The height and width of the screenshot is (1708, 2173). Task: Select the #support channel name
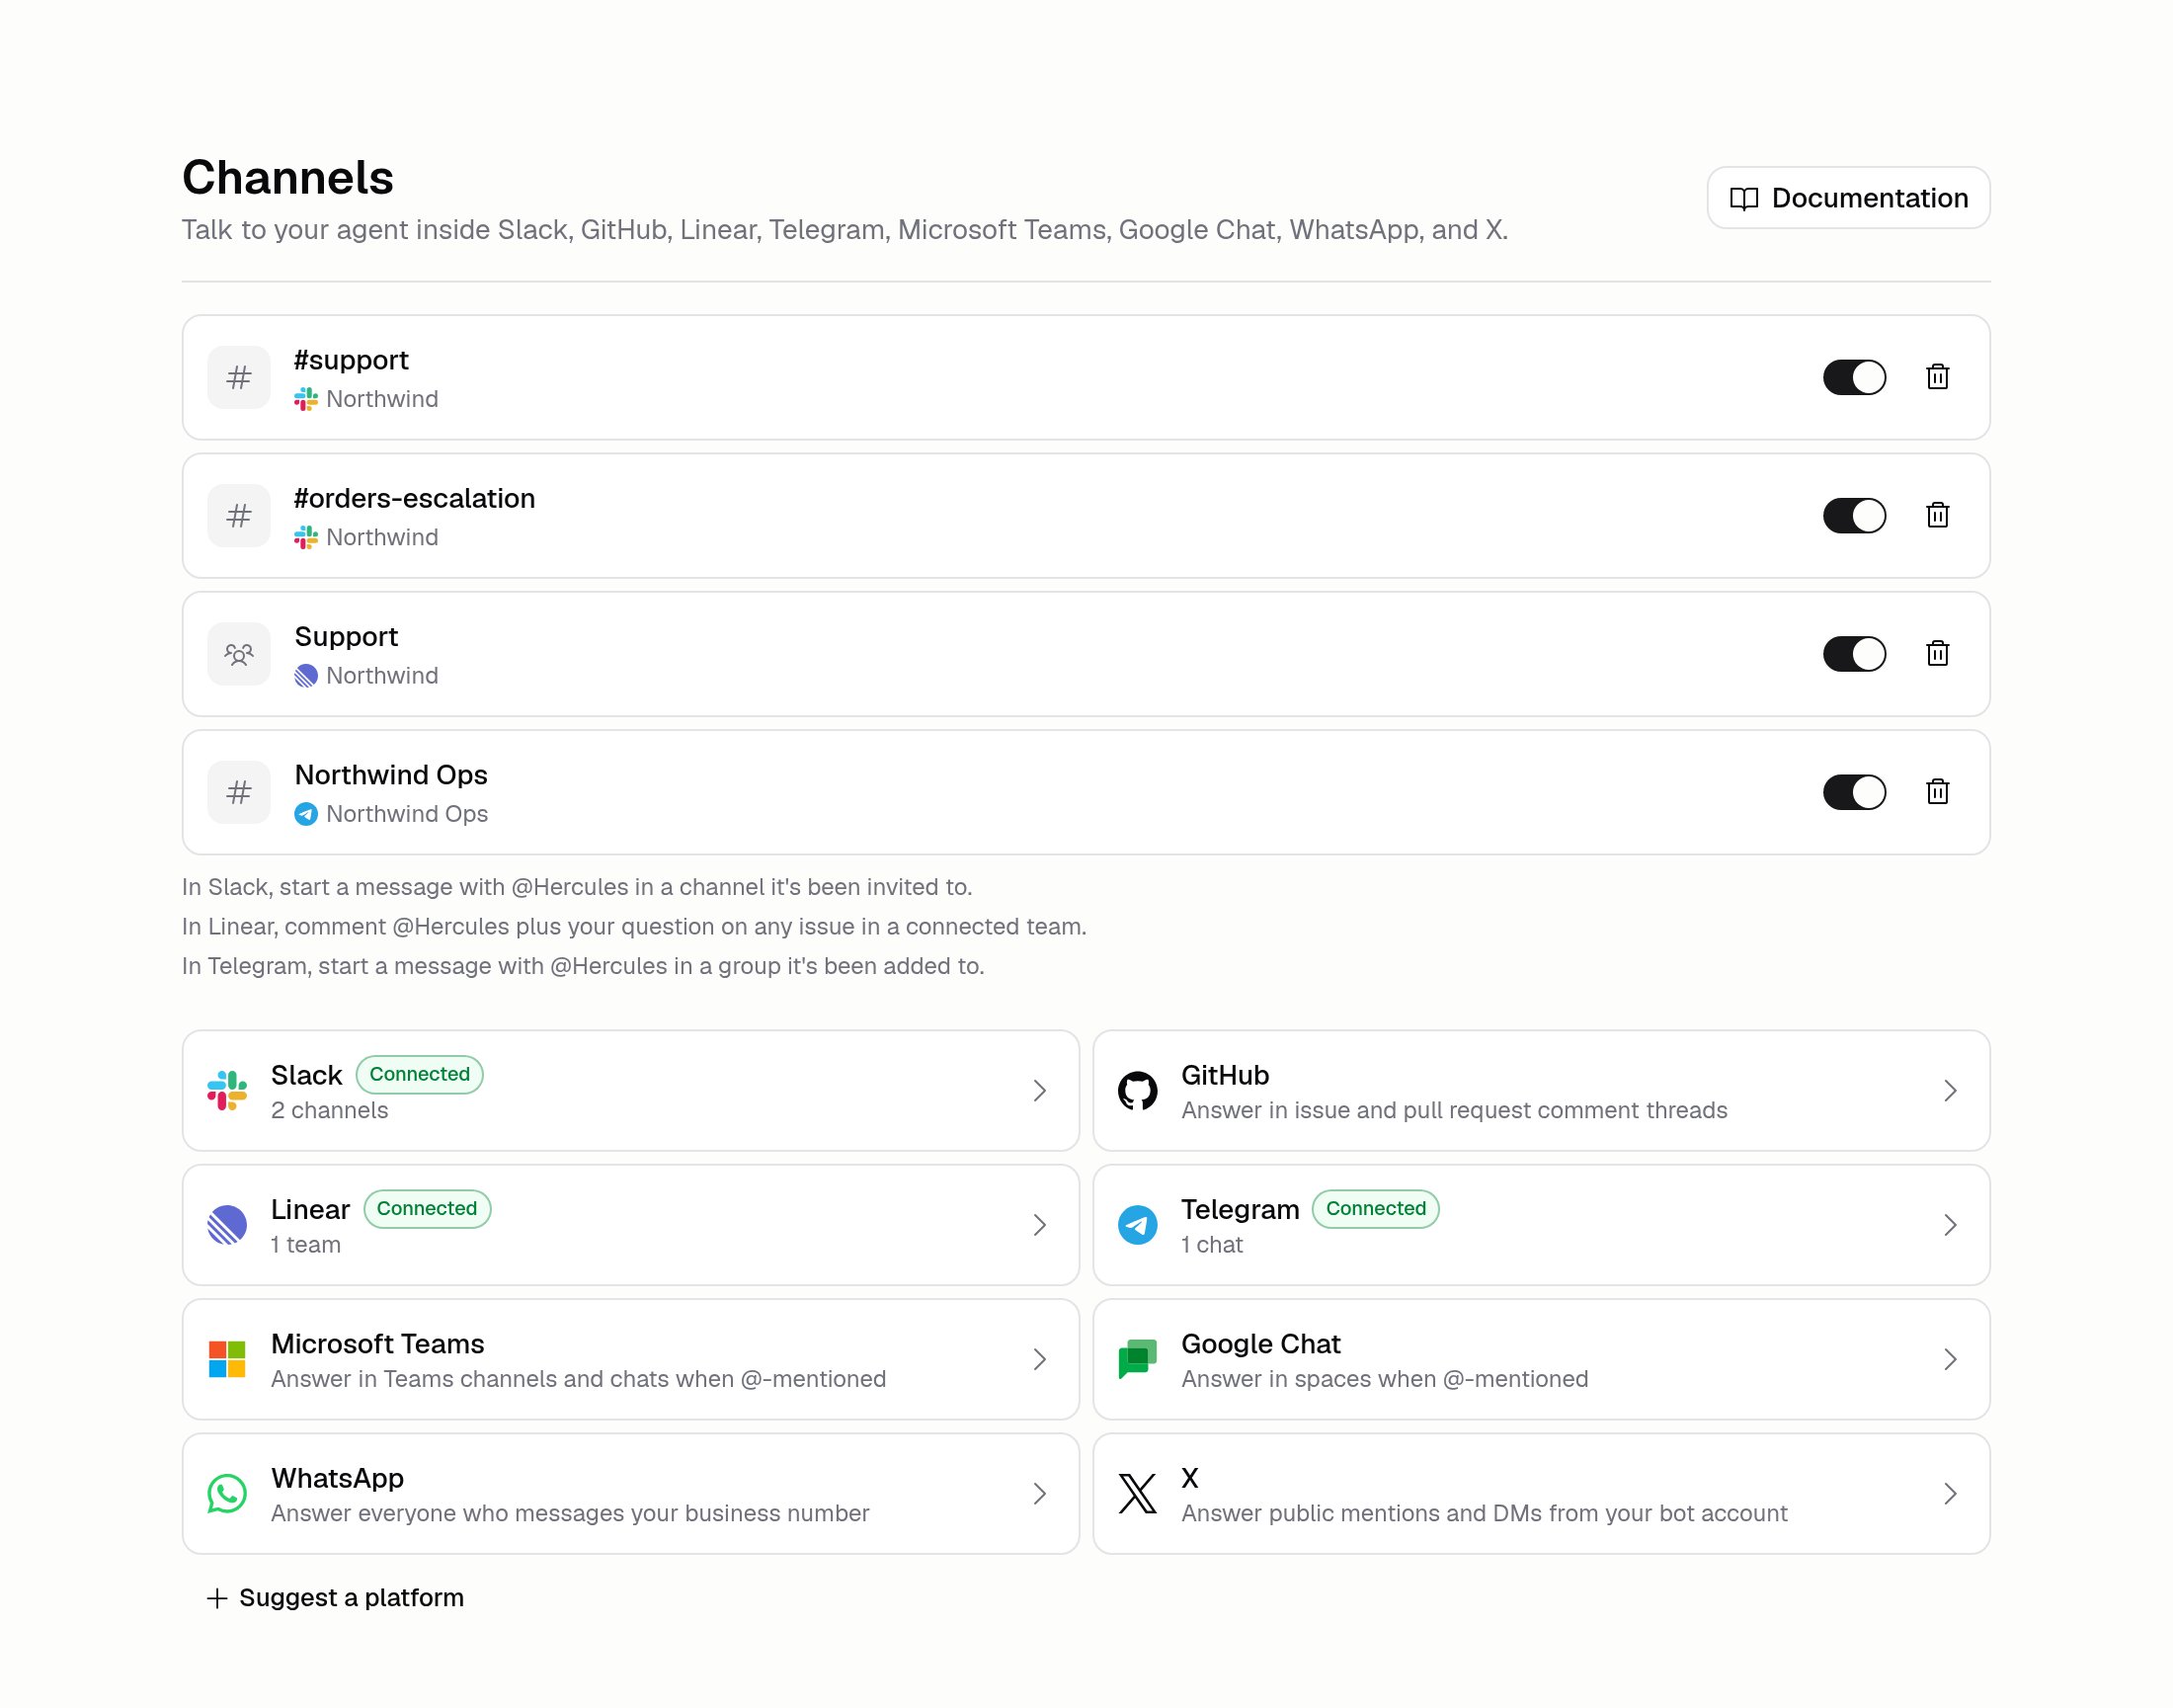coord(351,360)
